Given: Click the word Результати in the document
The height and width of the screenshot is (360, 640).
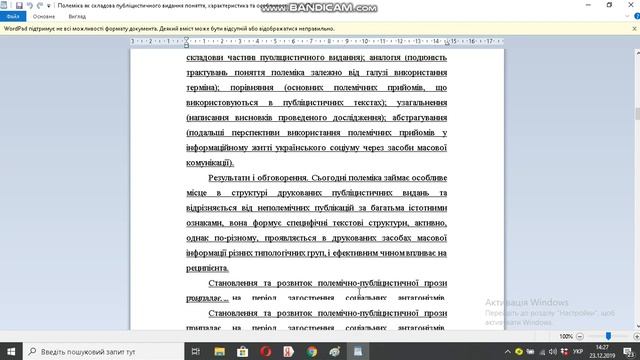Looking at the screenshot, I should (230, 178).
